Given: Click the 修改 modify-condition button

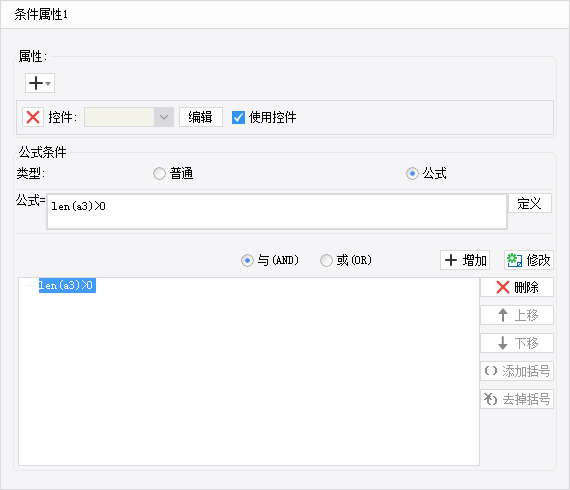Looking at the screenshot, I should click(x=529, y=260).
